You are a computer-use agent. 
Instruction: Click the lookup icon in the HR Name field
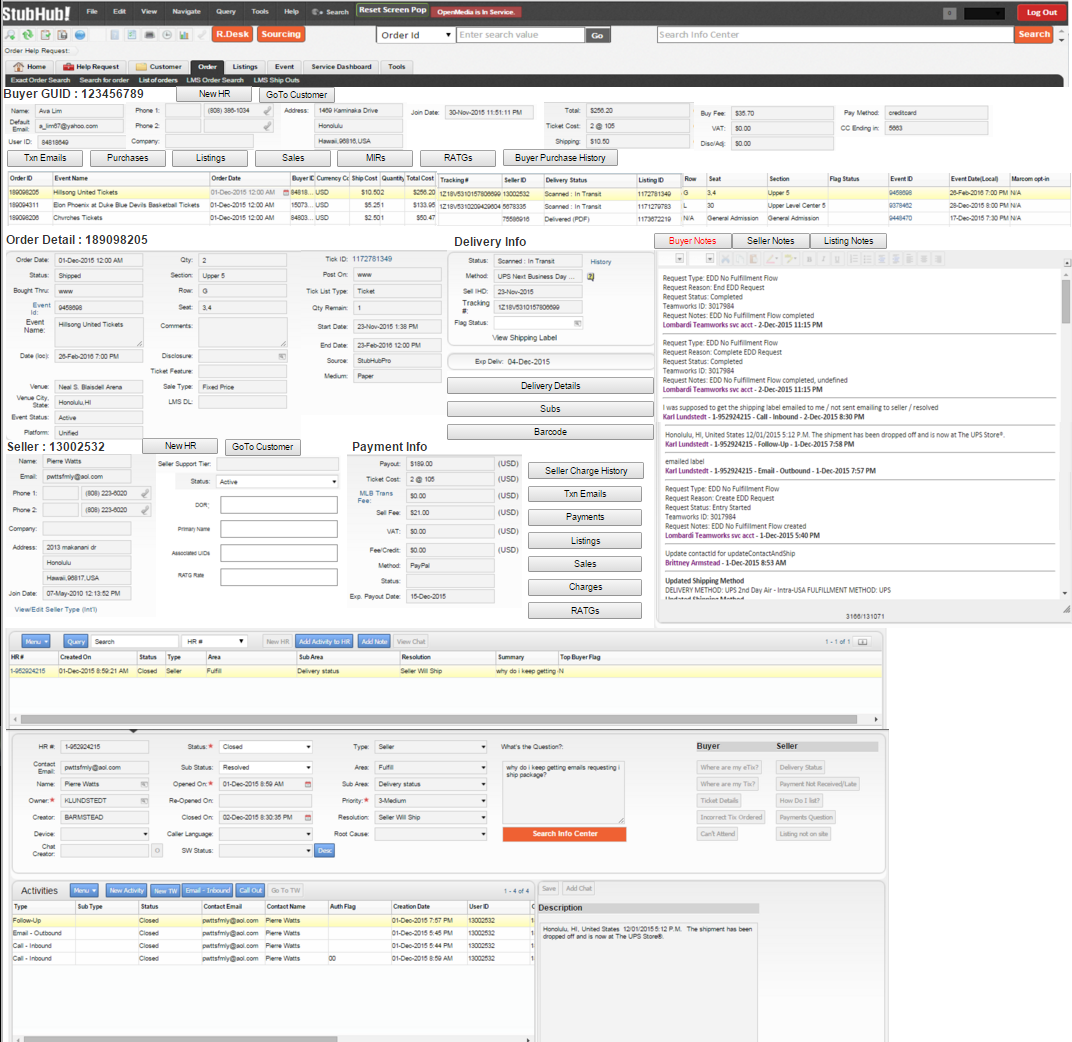click(x=144, y=784)
